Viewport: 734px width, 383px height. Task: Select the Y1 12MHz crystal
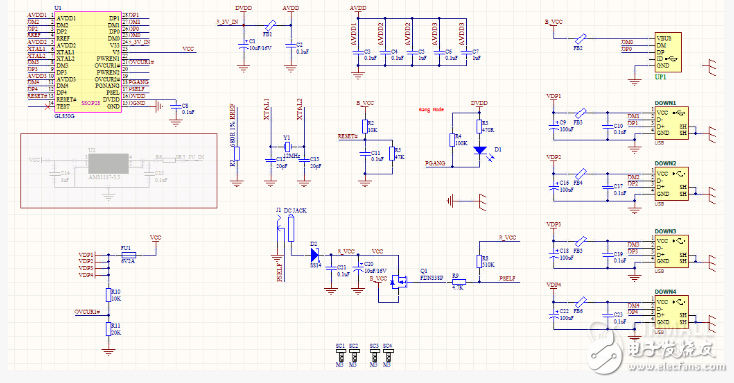(x=287, y=147)
